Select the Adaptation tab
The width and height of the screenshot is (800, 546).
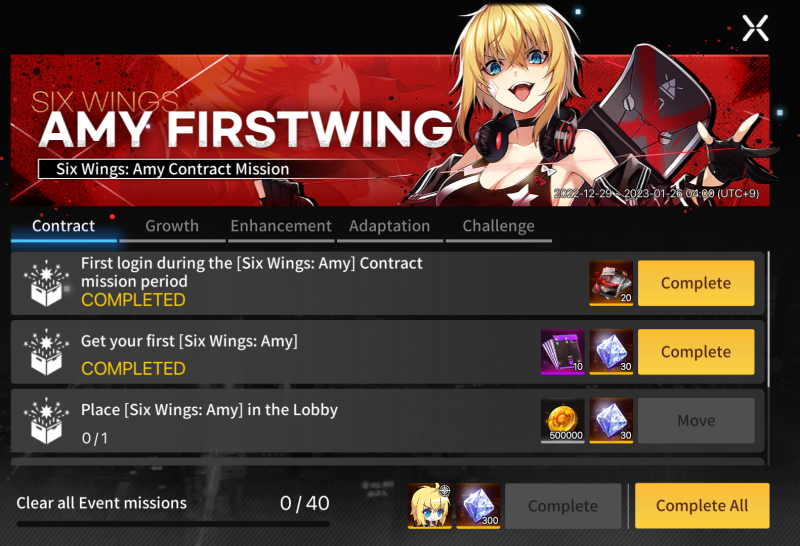click(389, 226)
